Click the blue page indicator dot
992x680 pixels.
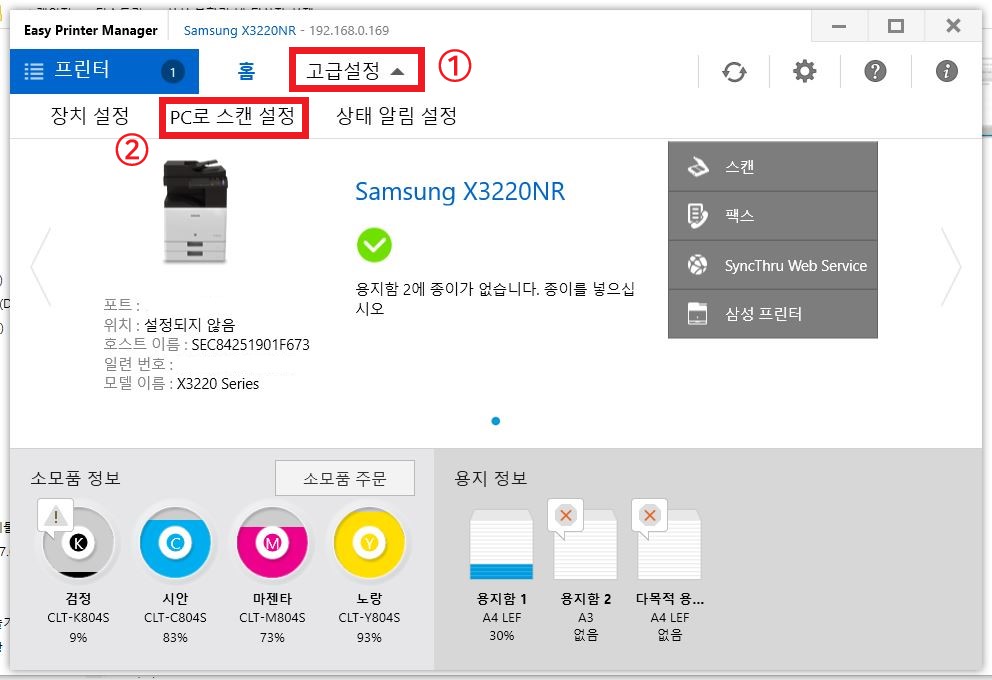coord(496,421)
